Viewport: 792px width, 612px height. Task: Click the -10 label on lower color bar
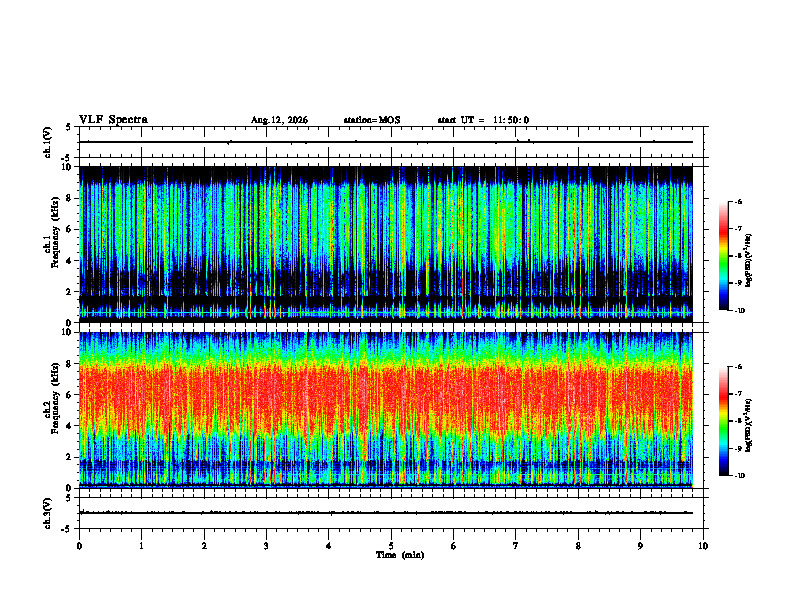pos(739,476)
